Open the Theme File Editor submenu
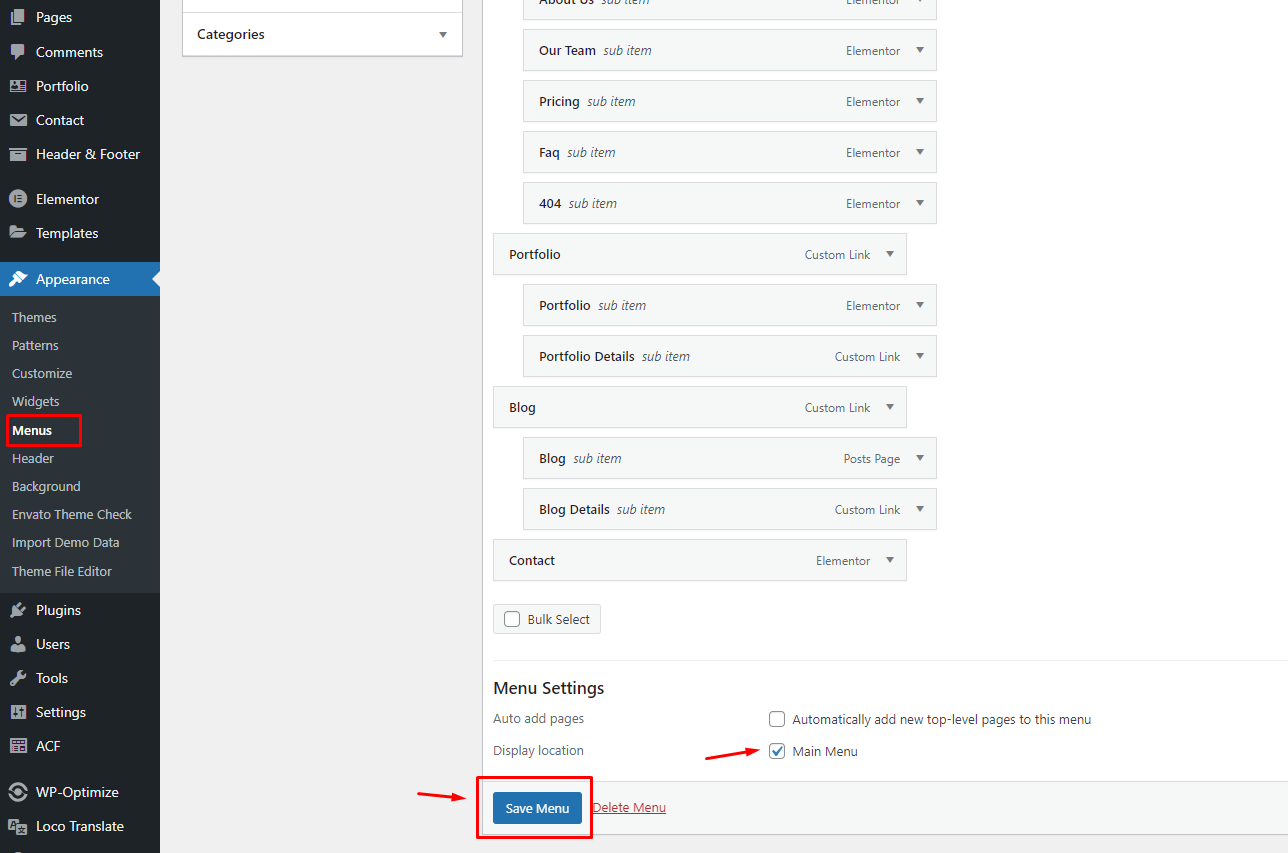This screenshot has height=853, width=1288. [62, 571]
